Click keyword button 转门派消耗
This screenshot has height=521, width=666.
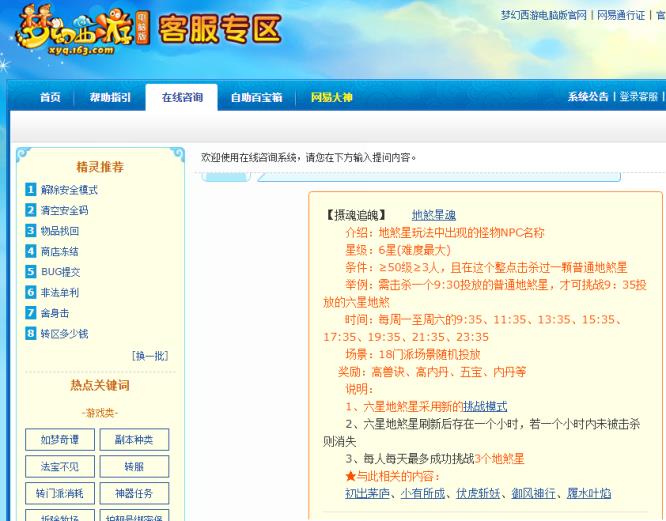[x=60, y=493]
